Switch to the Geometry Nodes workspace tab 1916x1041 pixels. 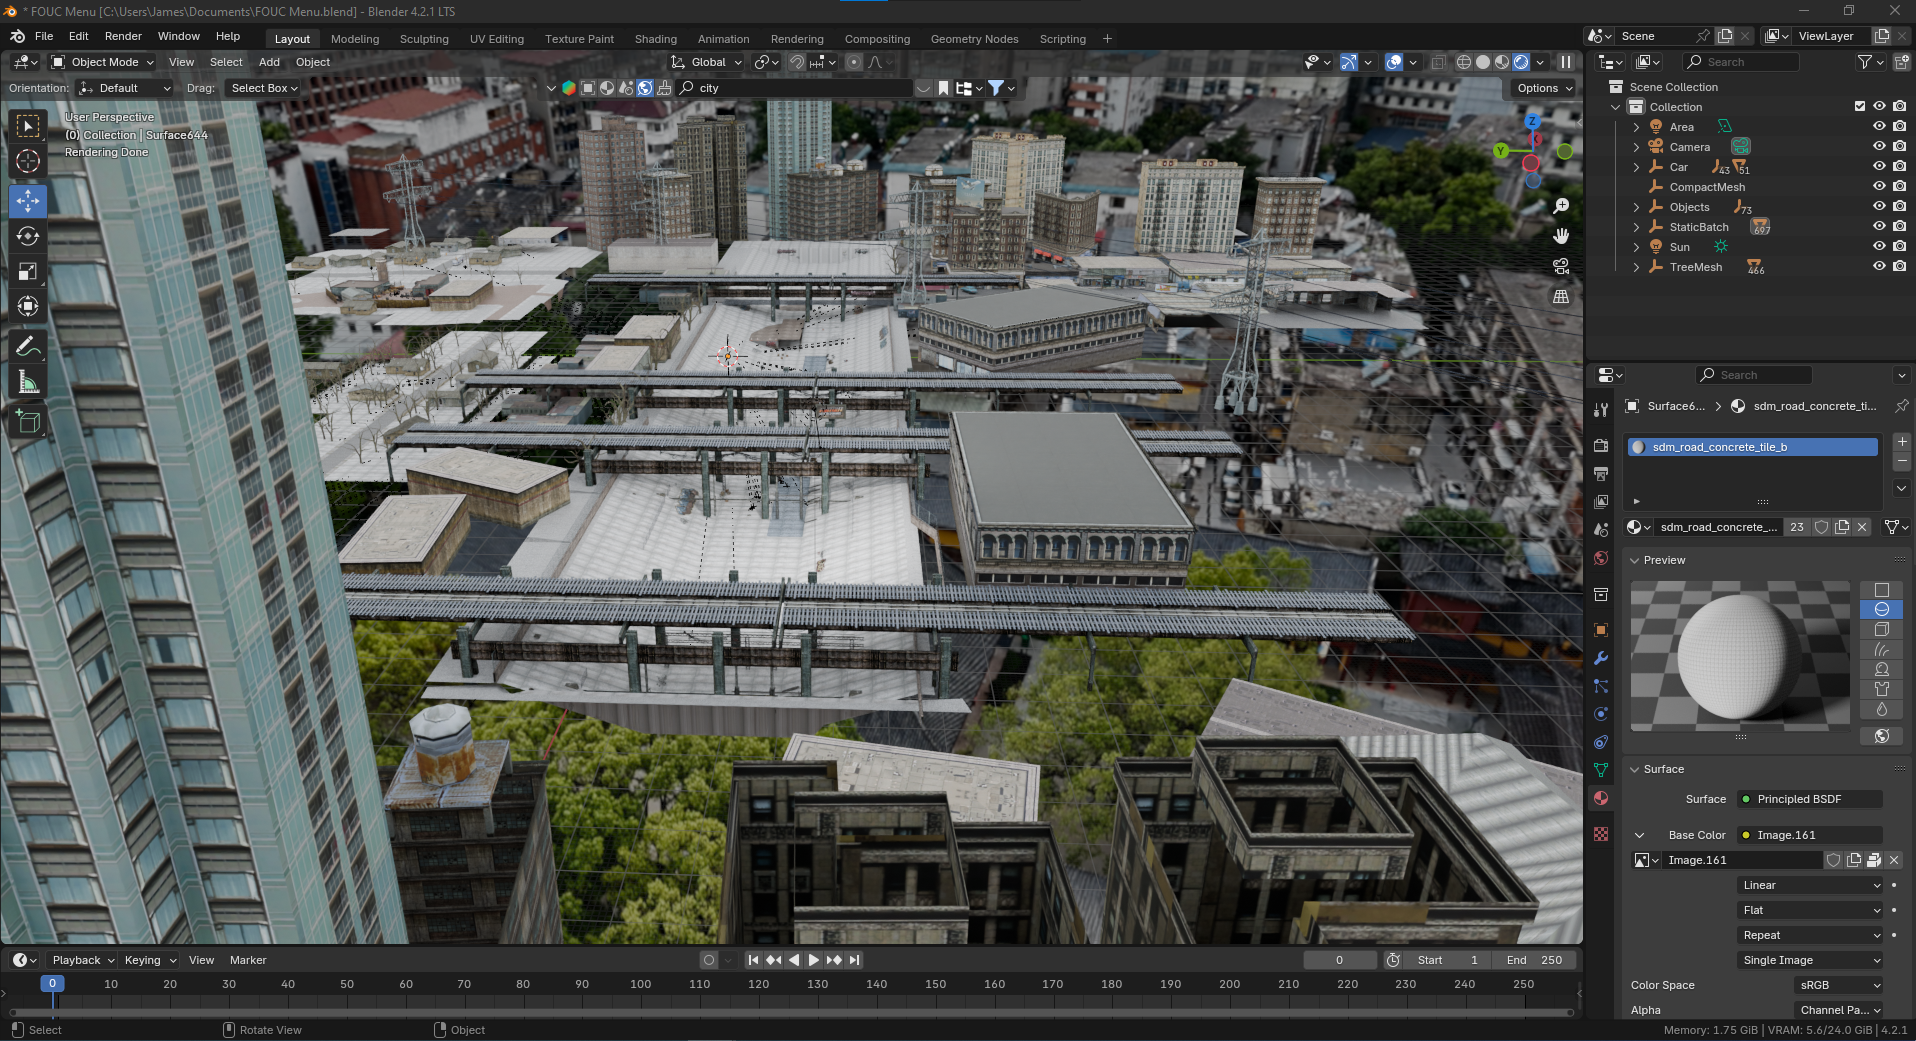[974, 39]
